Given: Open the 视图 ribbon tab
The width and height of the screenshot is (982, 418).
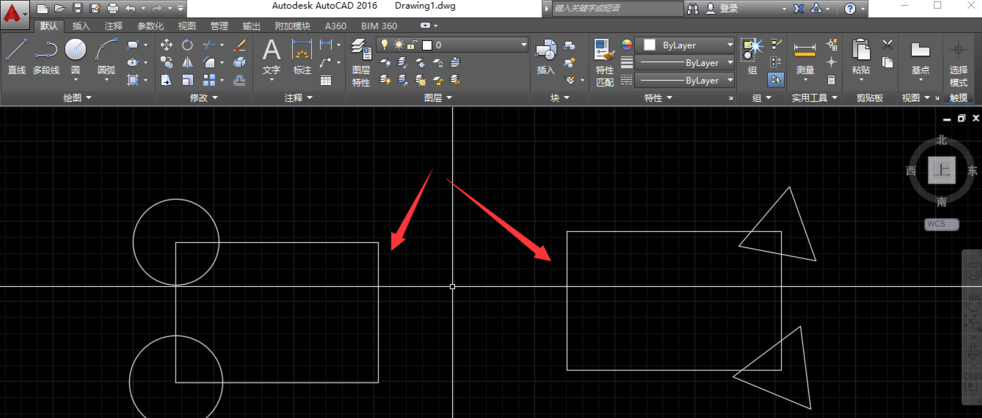Looking at the screenshot, I should [187, 26].
